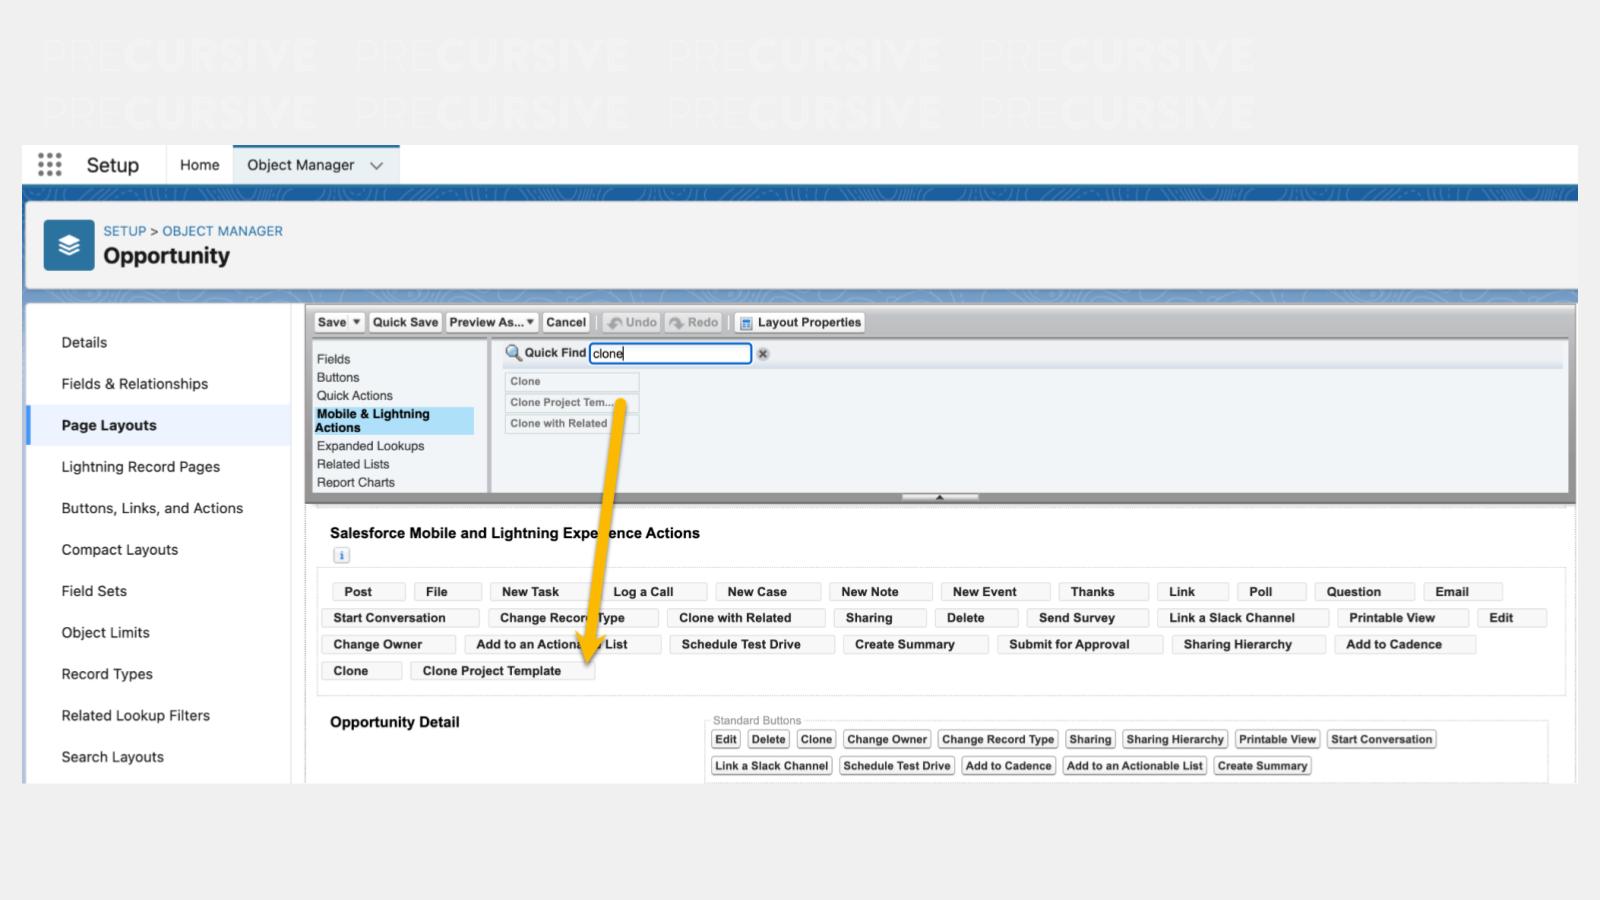Open Lightning Record Pages
The image size is (1600, 900).
click(141, 467)
